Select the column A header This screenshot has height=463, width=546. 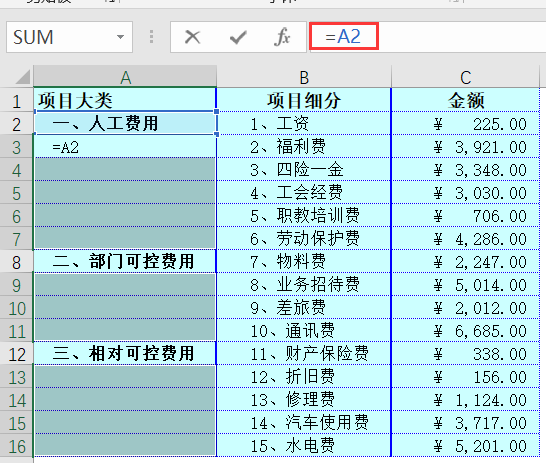(125, 77)
